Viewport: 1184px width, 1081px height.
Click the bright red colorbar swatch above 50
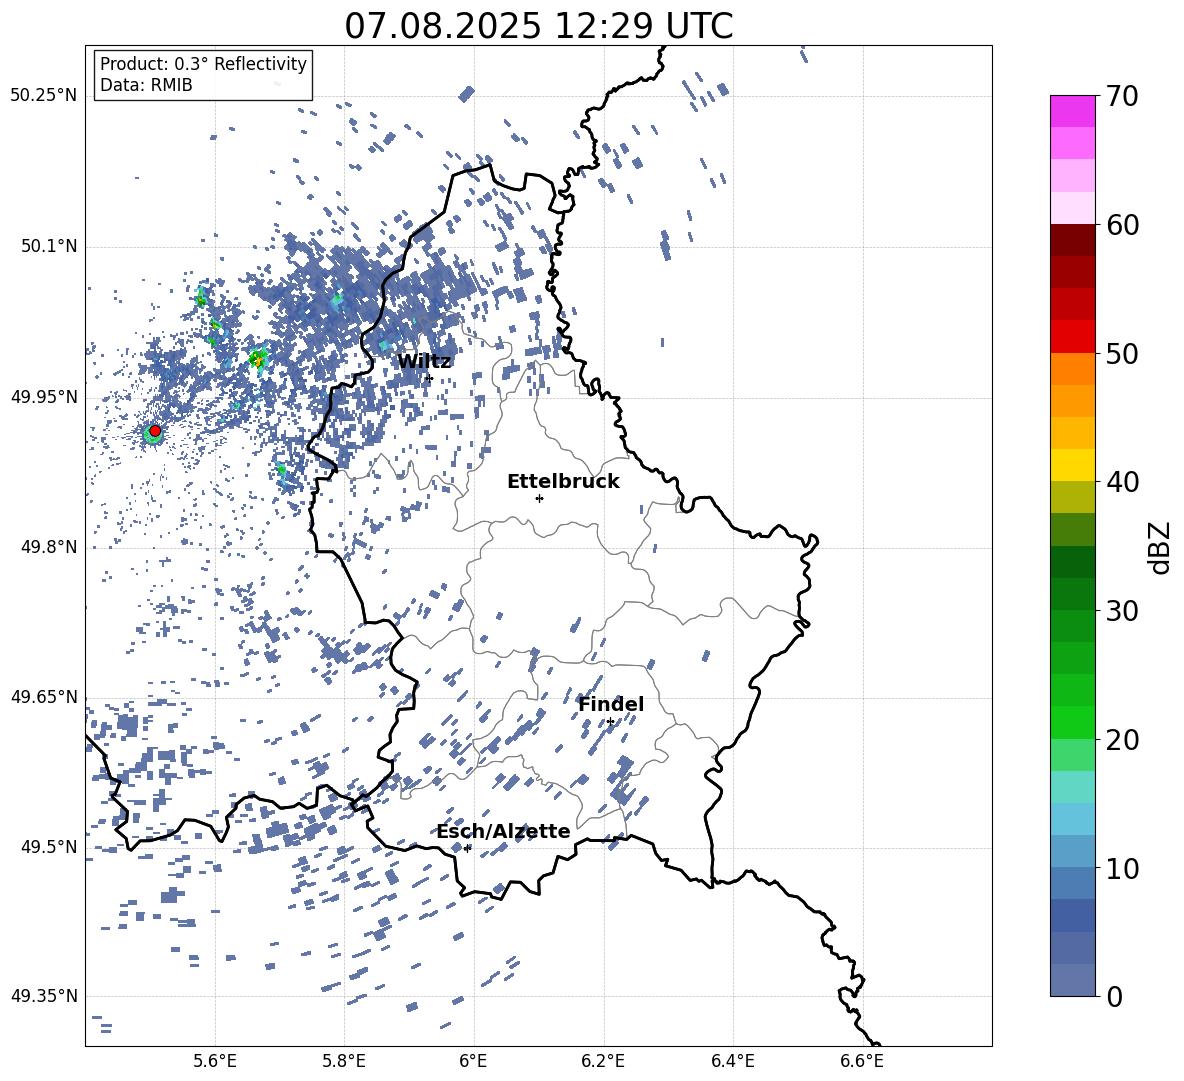tap(1073, 337)
